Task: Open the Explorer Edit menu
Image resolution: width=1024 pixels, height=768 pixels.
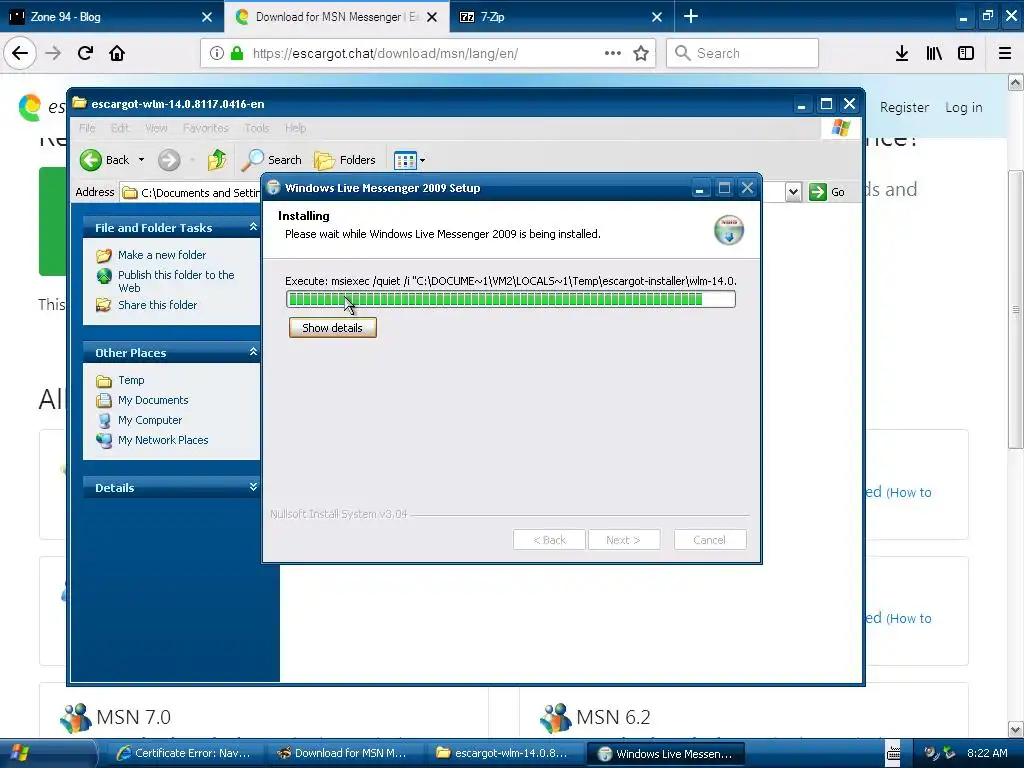Action: [120, 128]
